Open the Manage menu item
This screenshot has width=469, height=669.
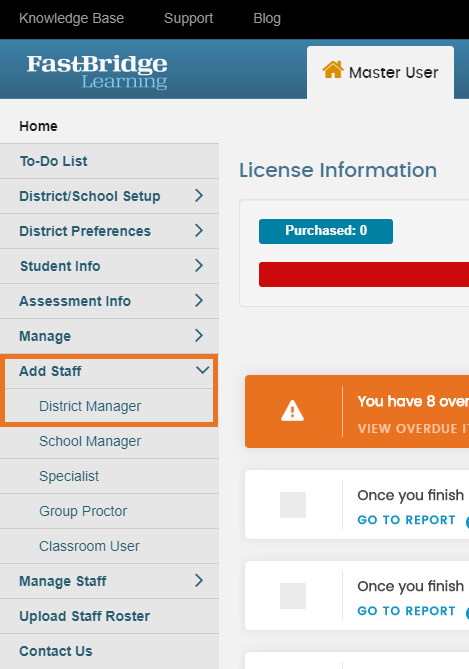point(109,336)
